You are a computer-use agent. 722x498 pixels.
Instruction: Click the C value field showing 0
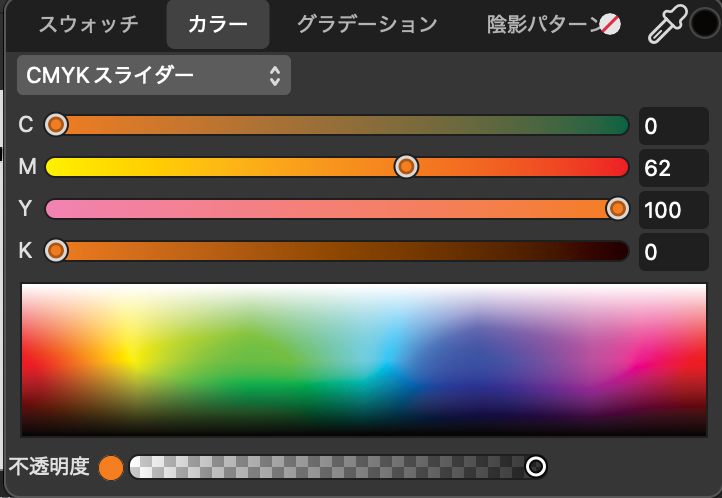click(x=673, y=126)
